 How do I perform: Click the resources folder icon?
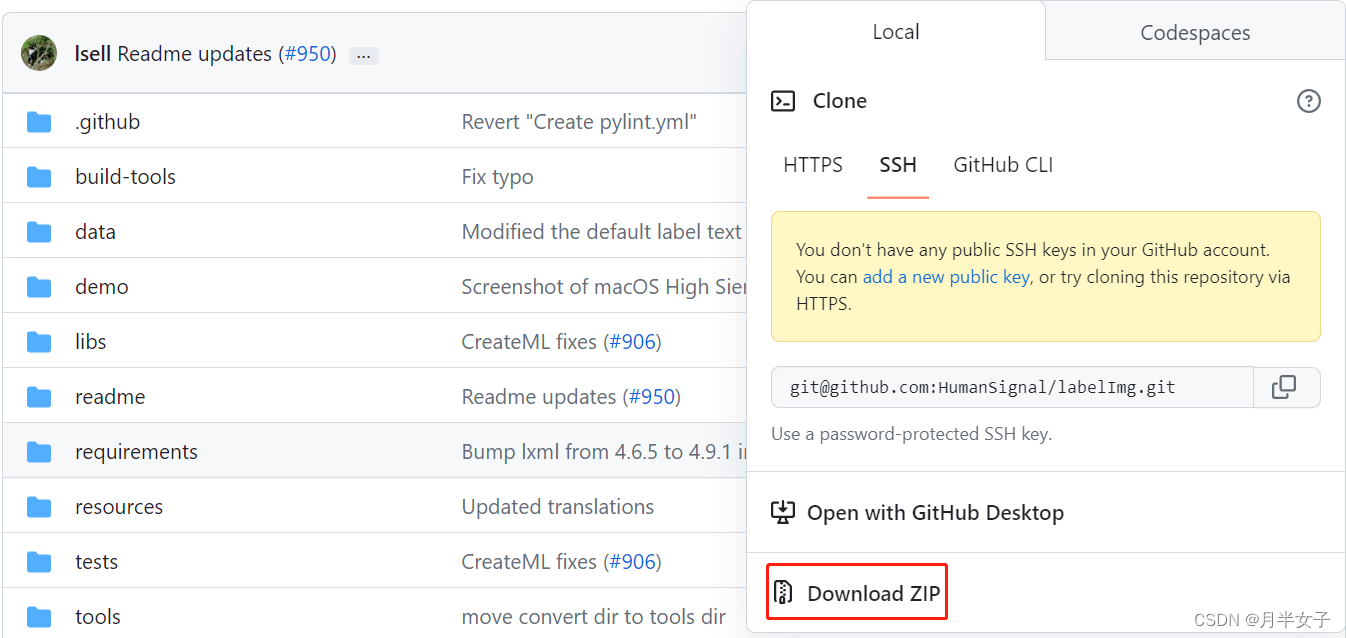tap(39, 507)
